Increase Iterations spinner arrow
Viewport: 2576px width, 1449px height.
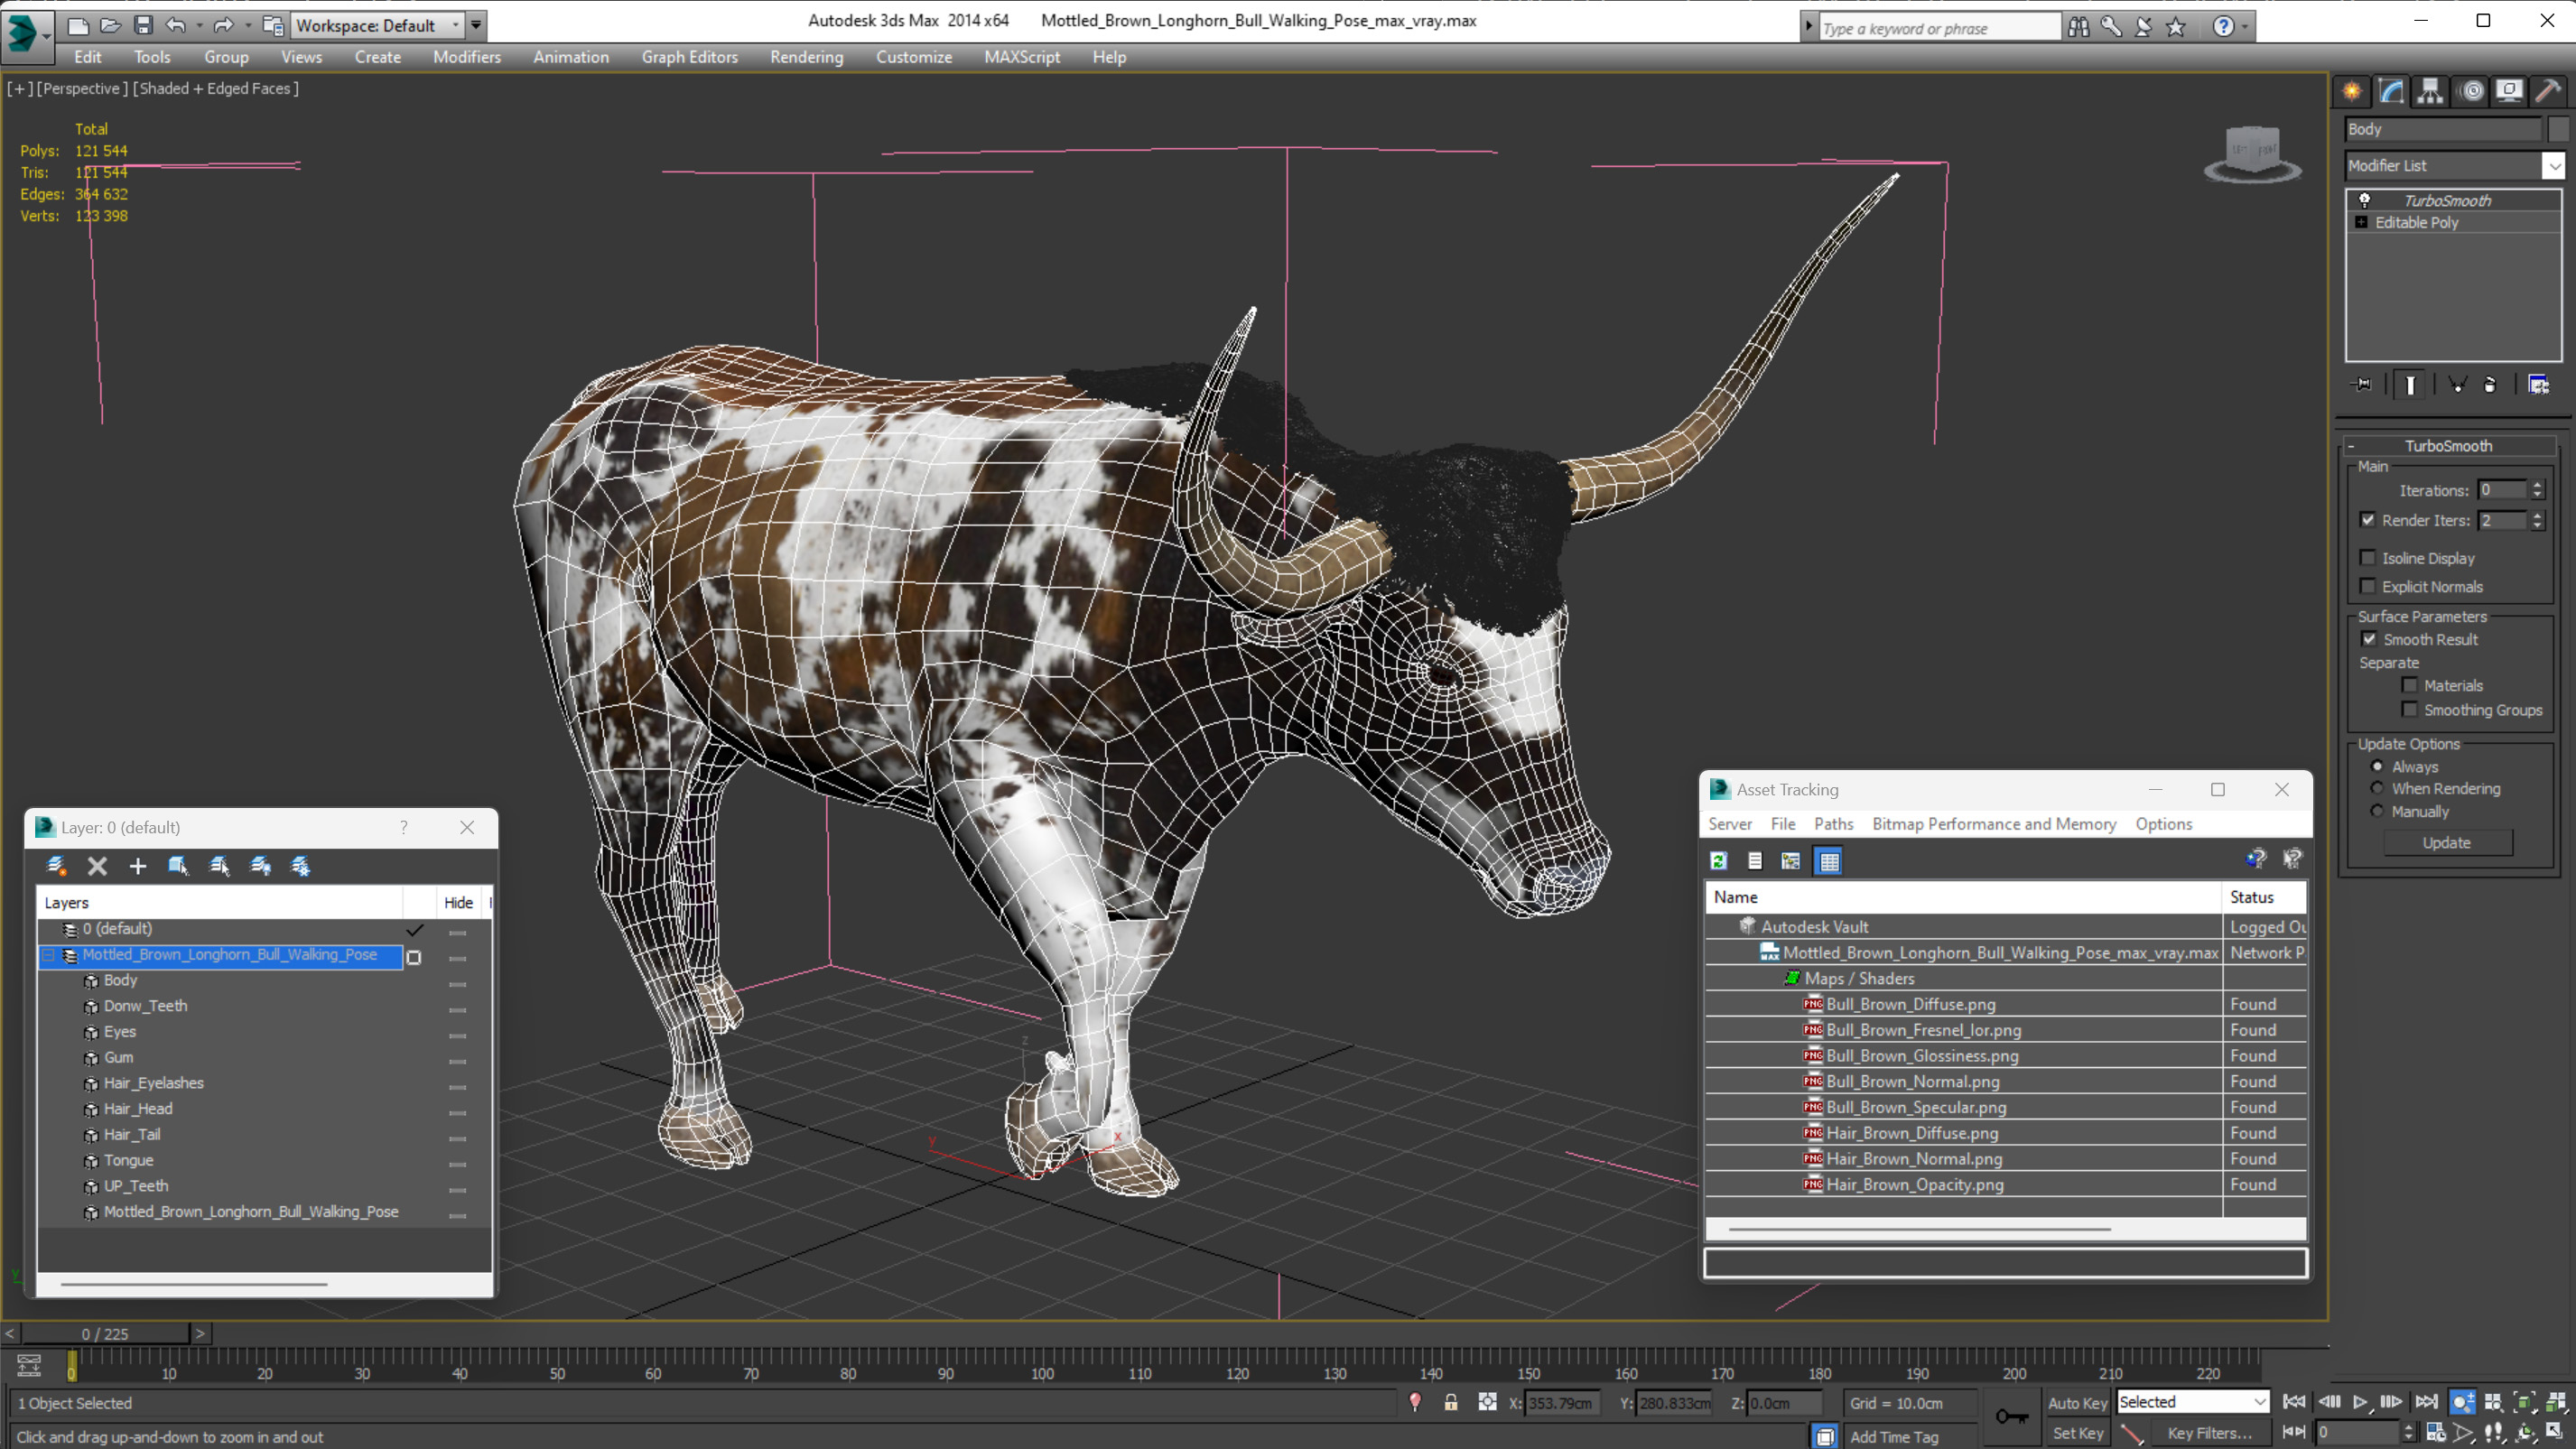pos(2537,485)
